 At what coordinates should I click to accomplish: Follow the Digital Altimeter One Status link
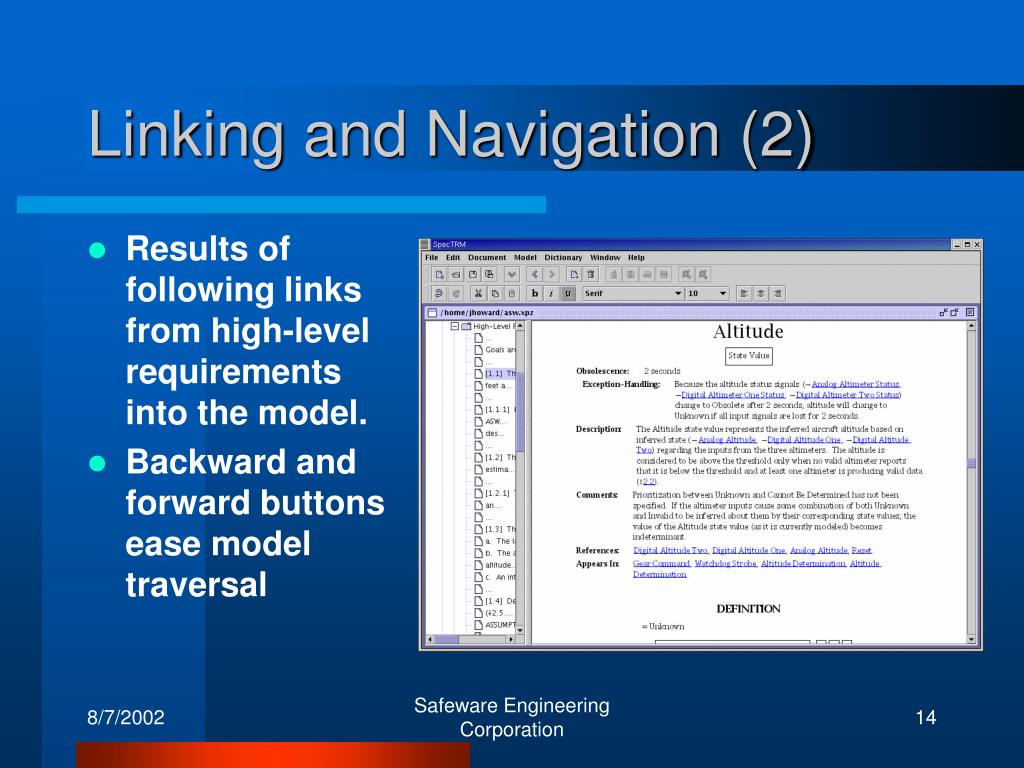click(733, 394)
